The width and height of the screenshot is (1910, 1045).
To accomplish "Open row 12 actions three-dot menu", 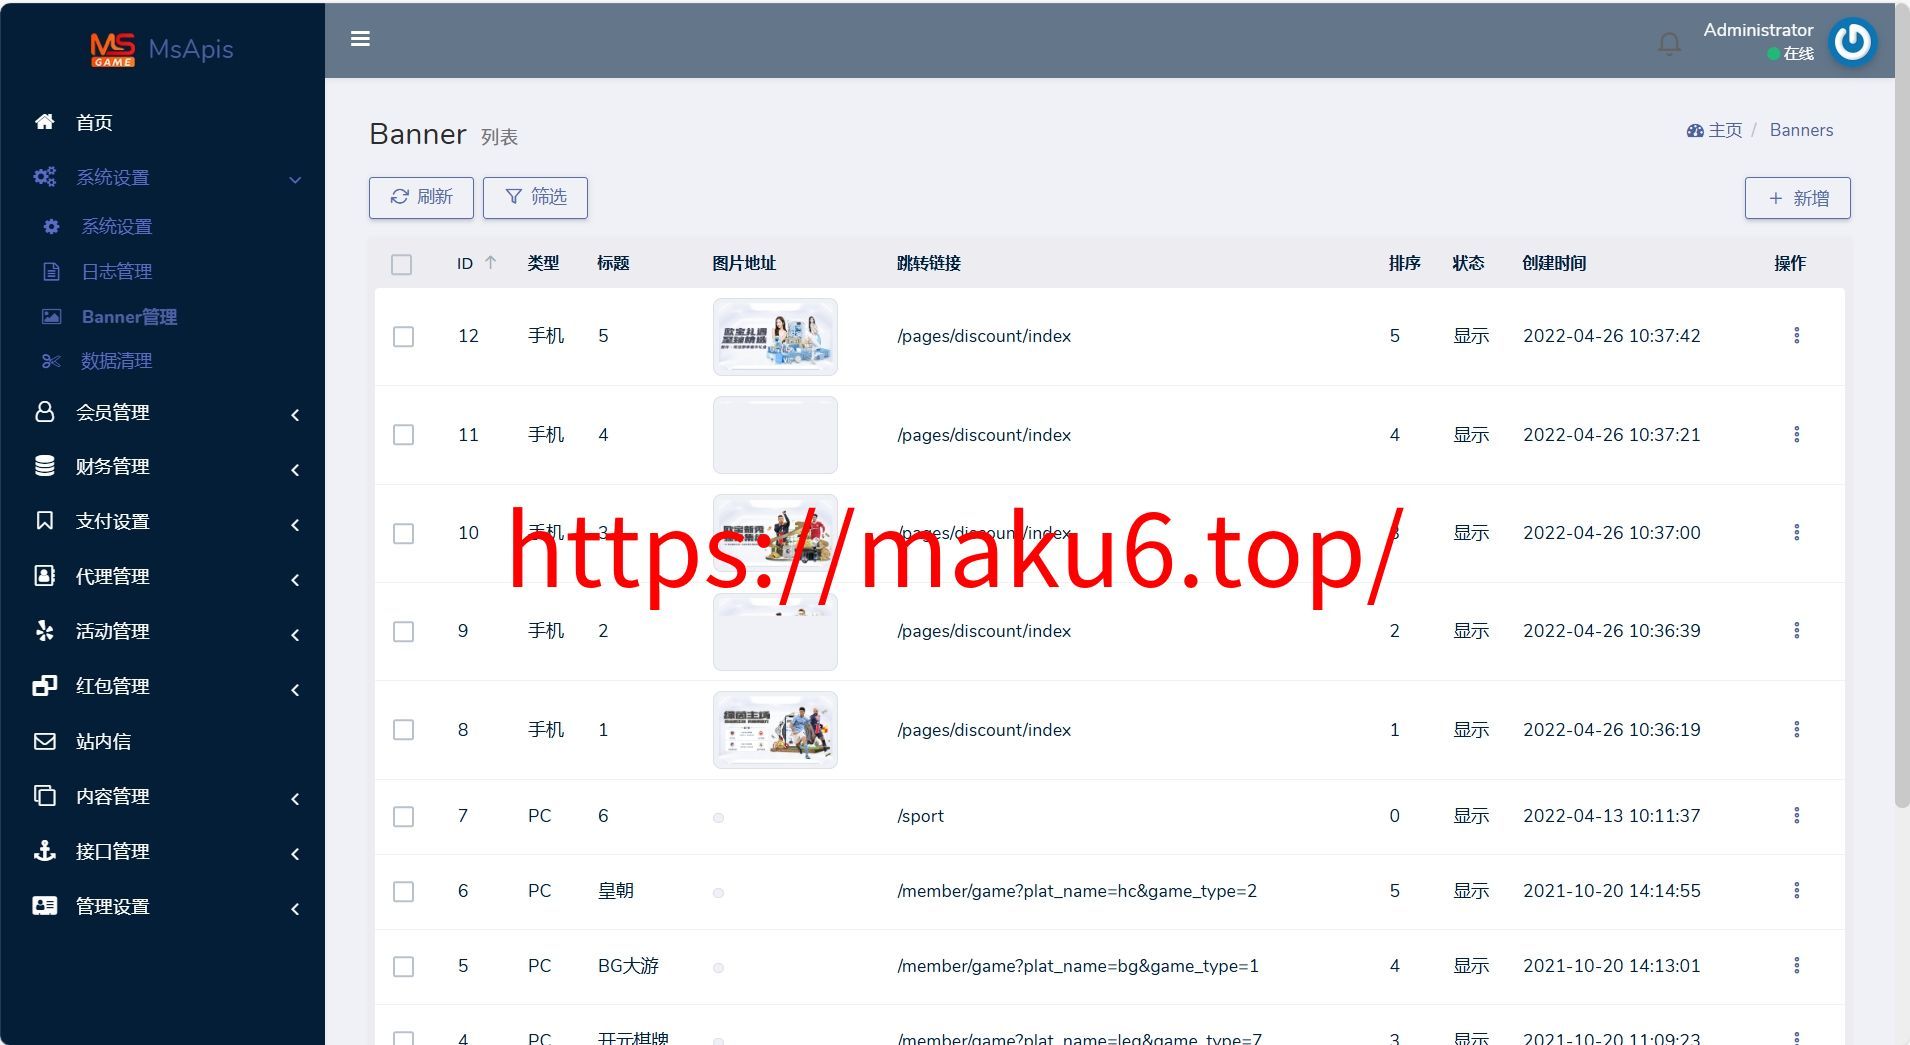I will 1797,336.
